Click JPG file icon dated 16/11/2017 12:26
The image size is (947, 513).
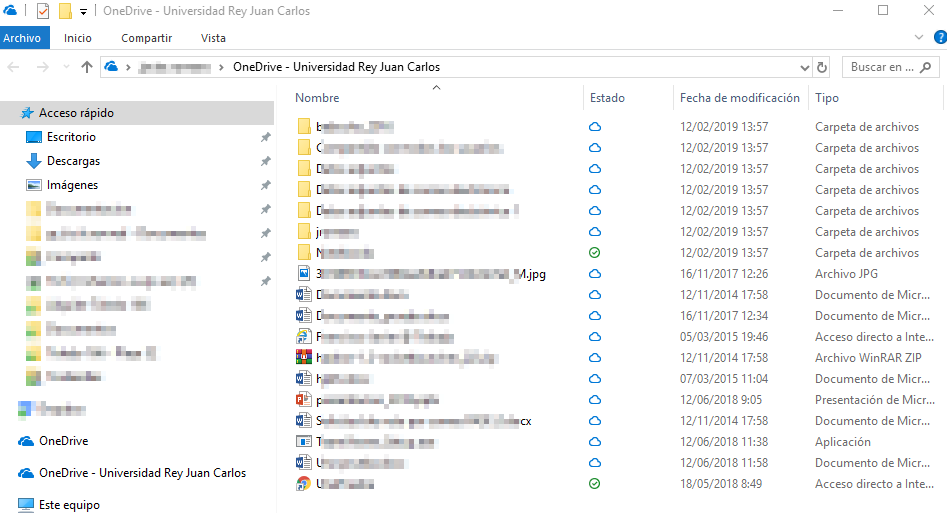[304, 274]
